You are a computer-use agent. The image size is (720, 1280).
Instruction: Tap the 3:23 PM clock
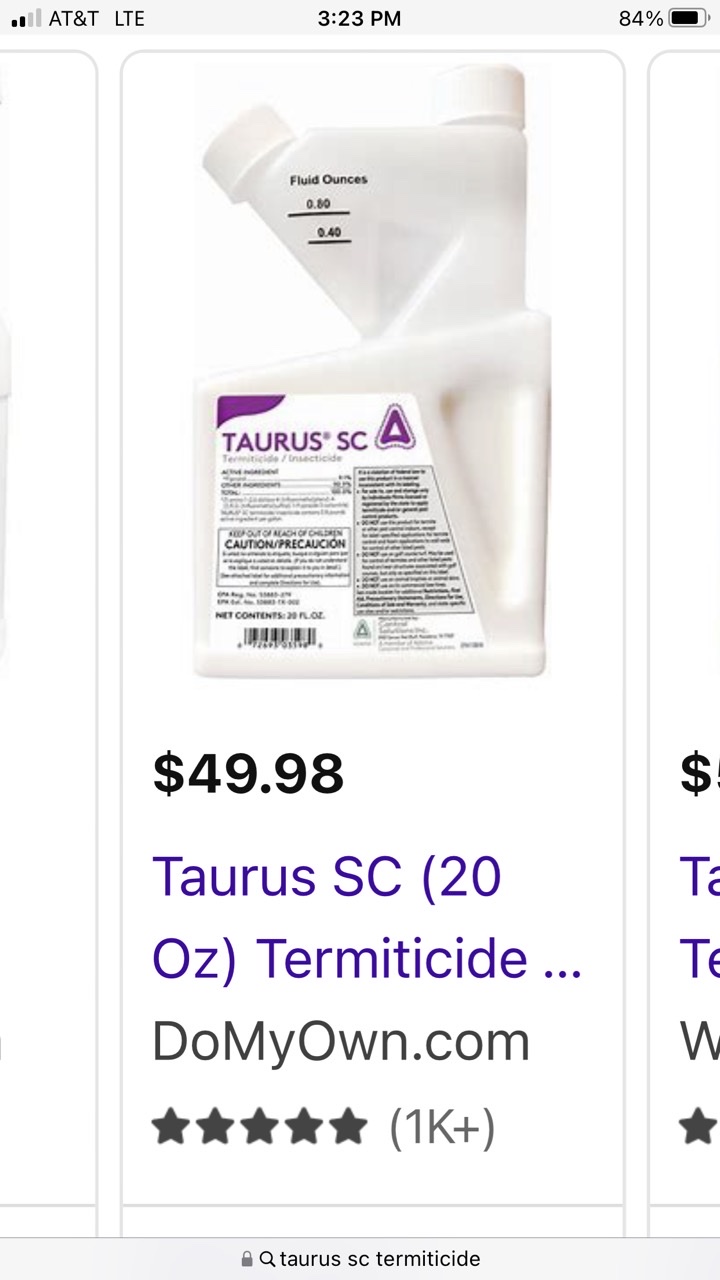pos(359,18)
